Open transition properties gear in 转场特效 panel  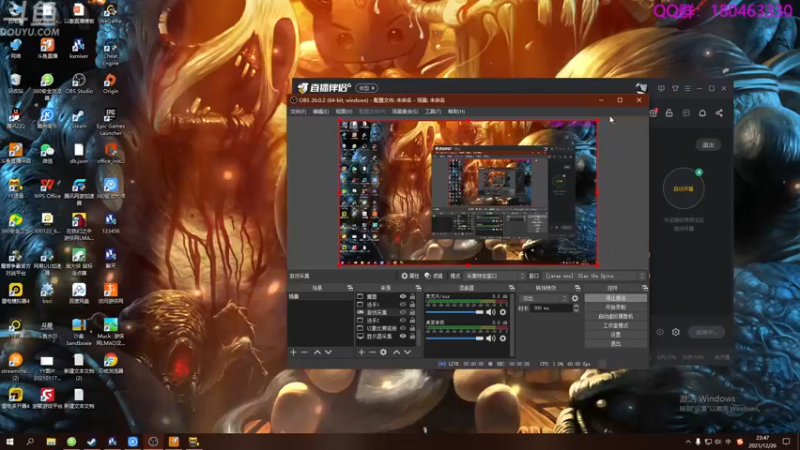click(575, 298)
